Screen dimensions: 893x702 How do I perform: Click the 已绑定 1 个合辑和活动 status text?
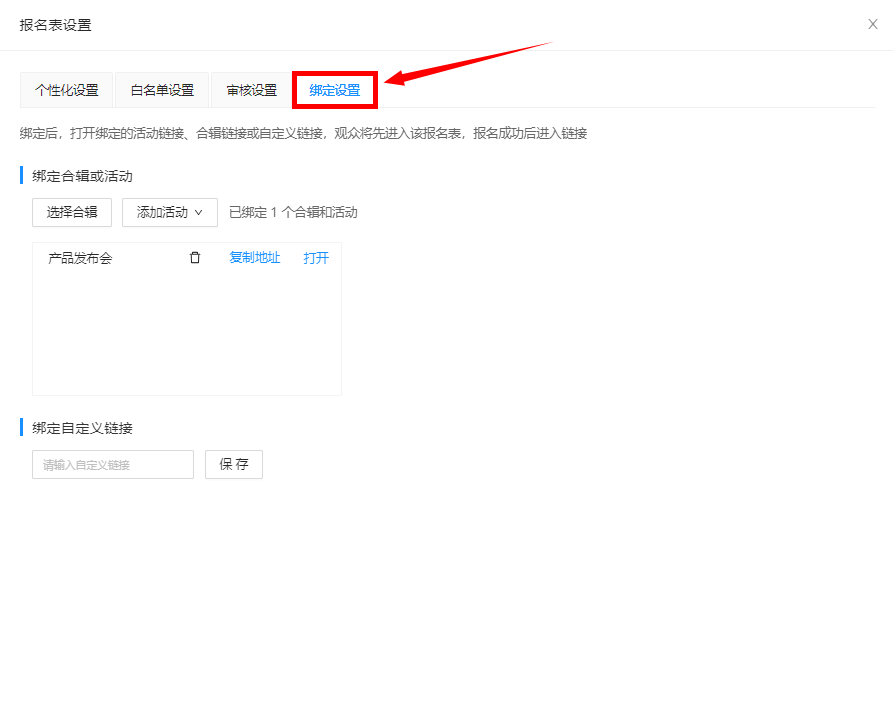[x=293, y=212]
